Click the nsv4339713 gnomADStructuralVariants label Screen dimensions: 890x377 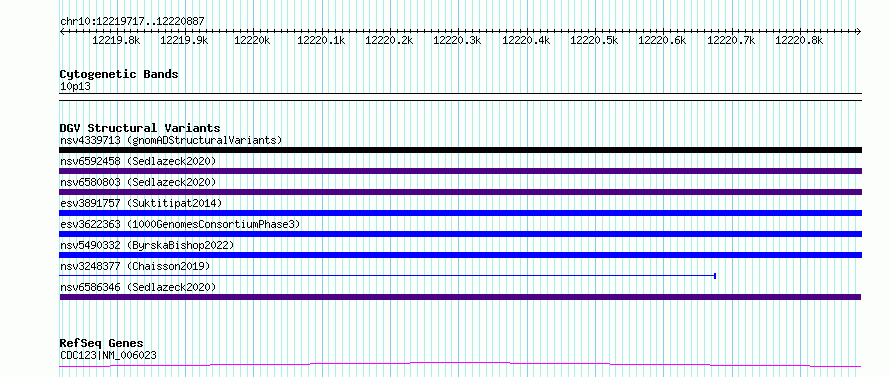(x=171, y=140)
